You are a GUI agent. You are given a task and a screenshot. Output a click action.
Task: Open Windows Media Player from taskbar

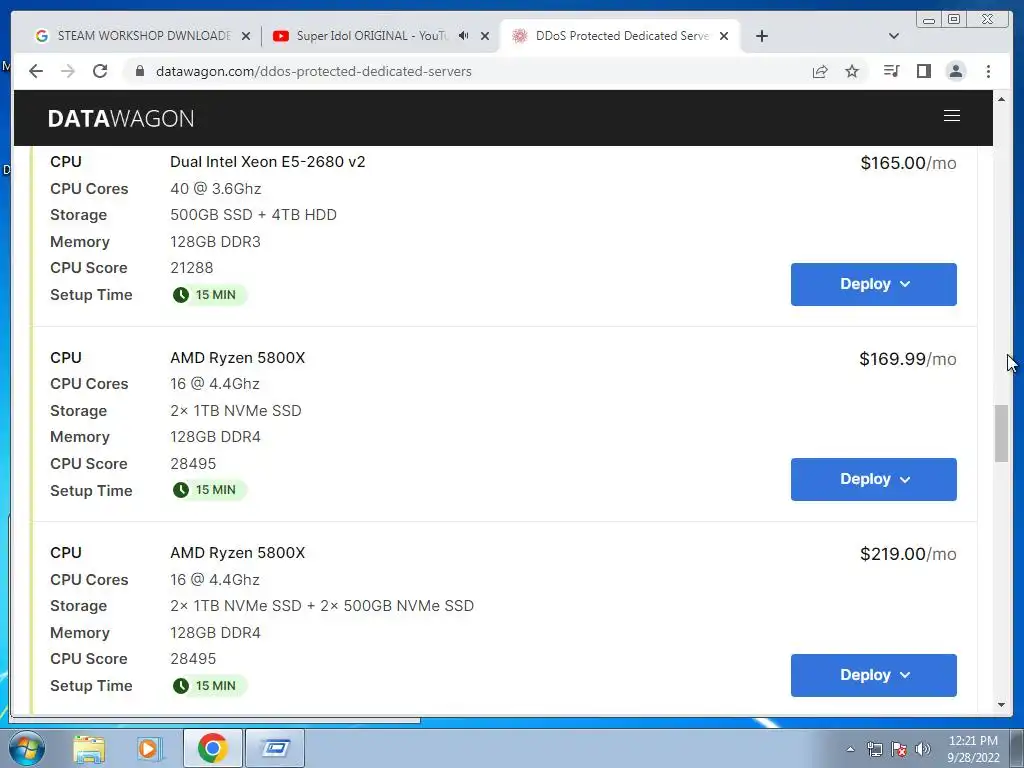point(149,748)
